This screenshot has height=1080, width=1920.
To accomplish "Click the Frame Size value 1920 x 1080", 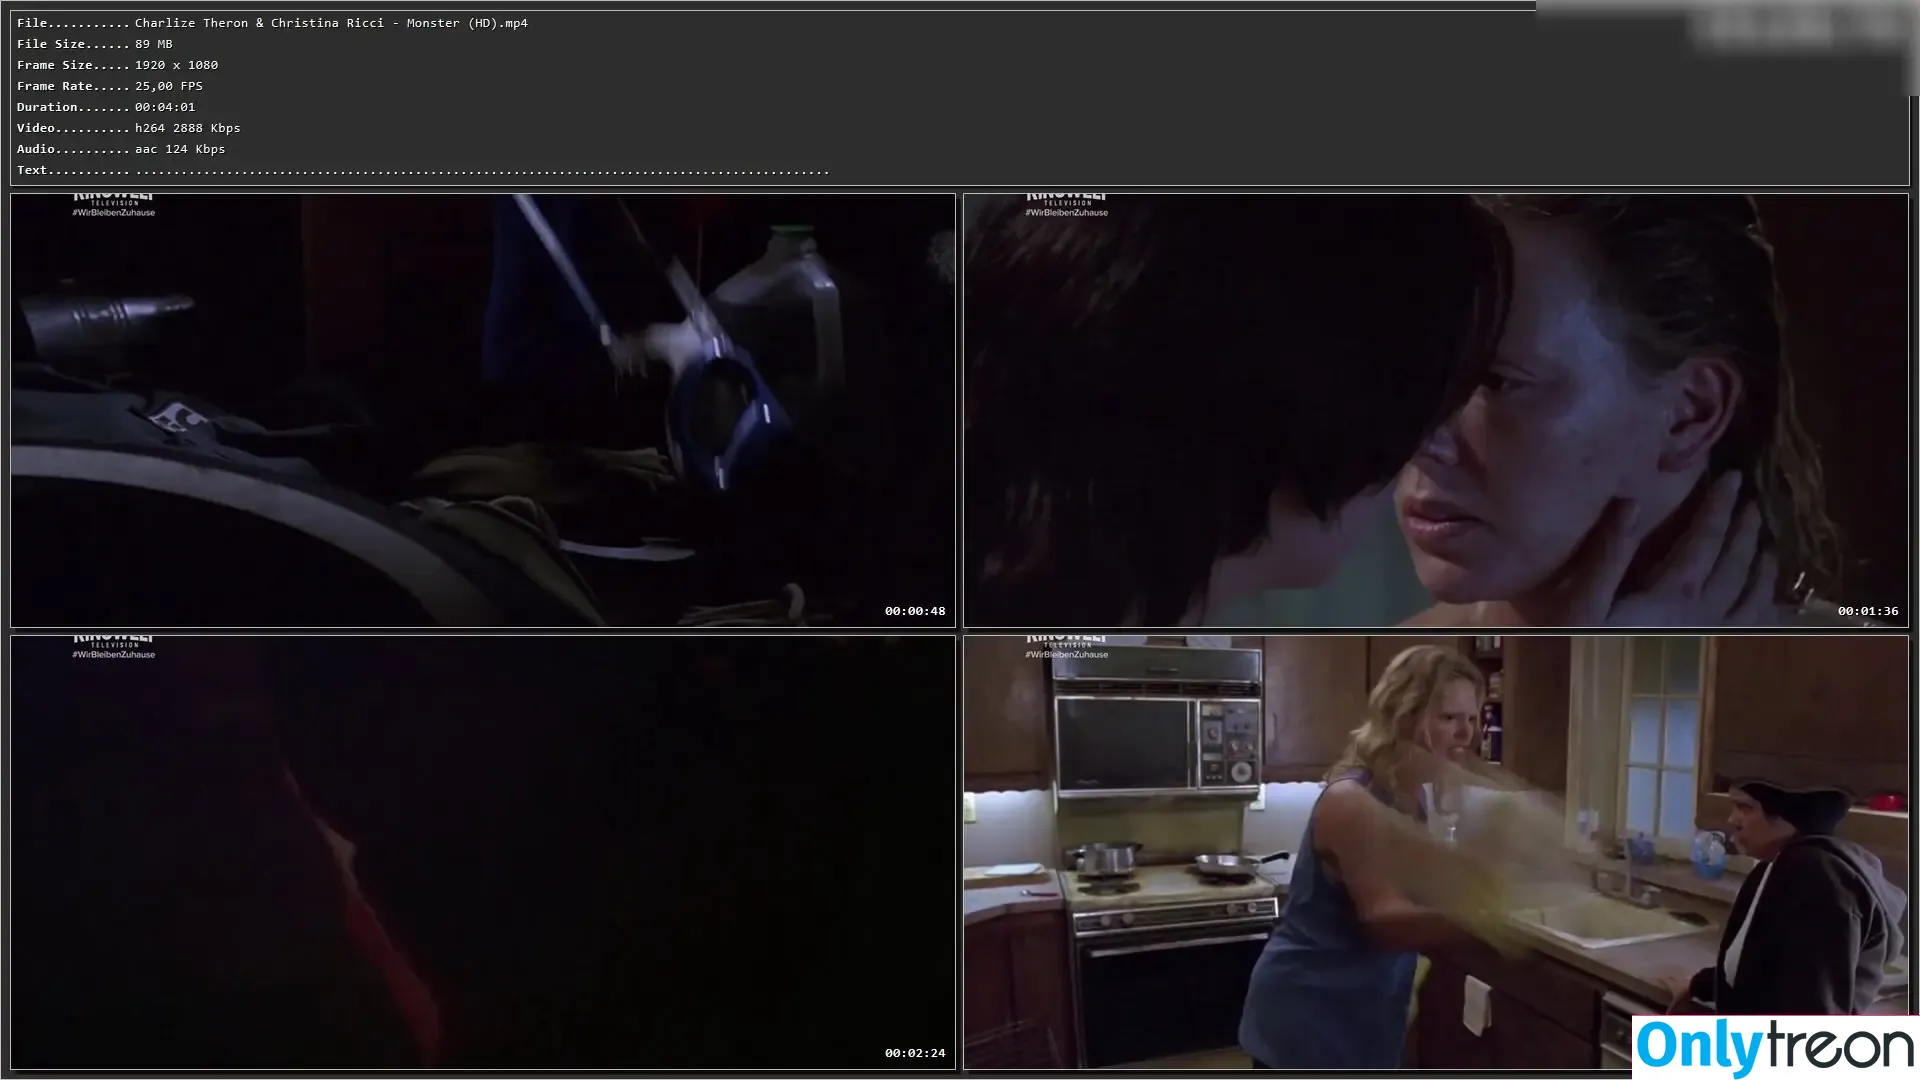I will point(176,65).
